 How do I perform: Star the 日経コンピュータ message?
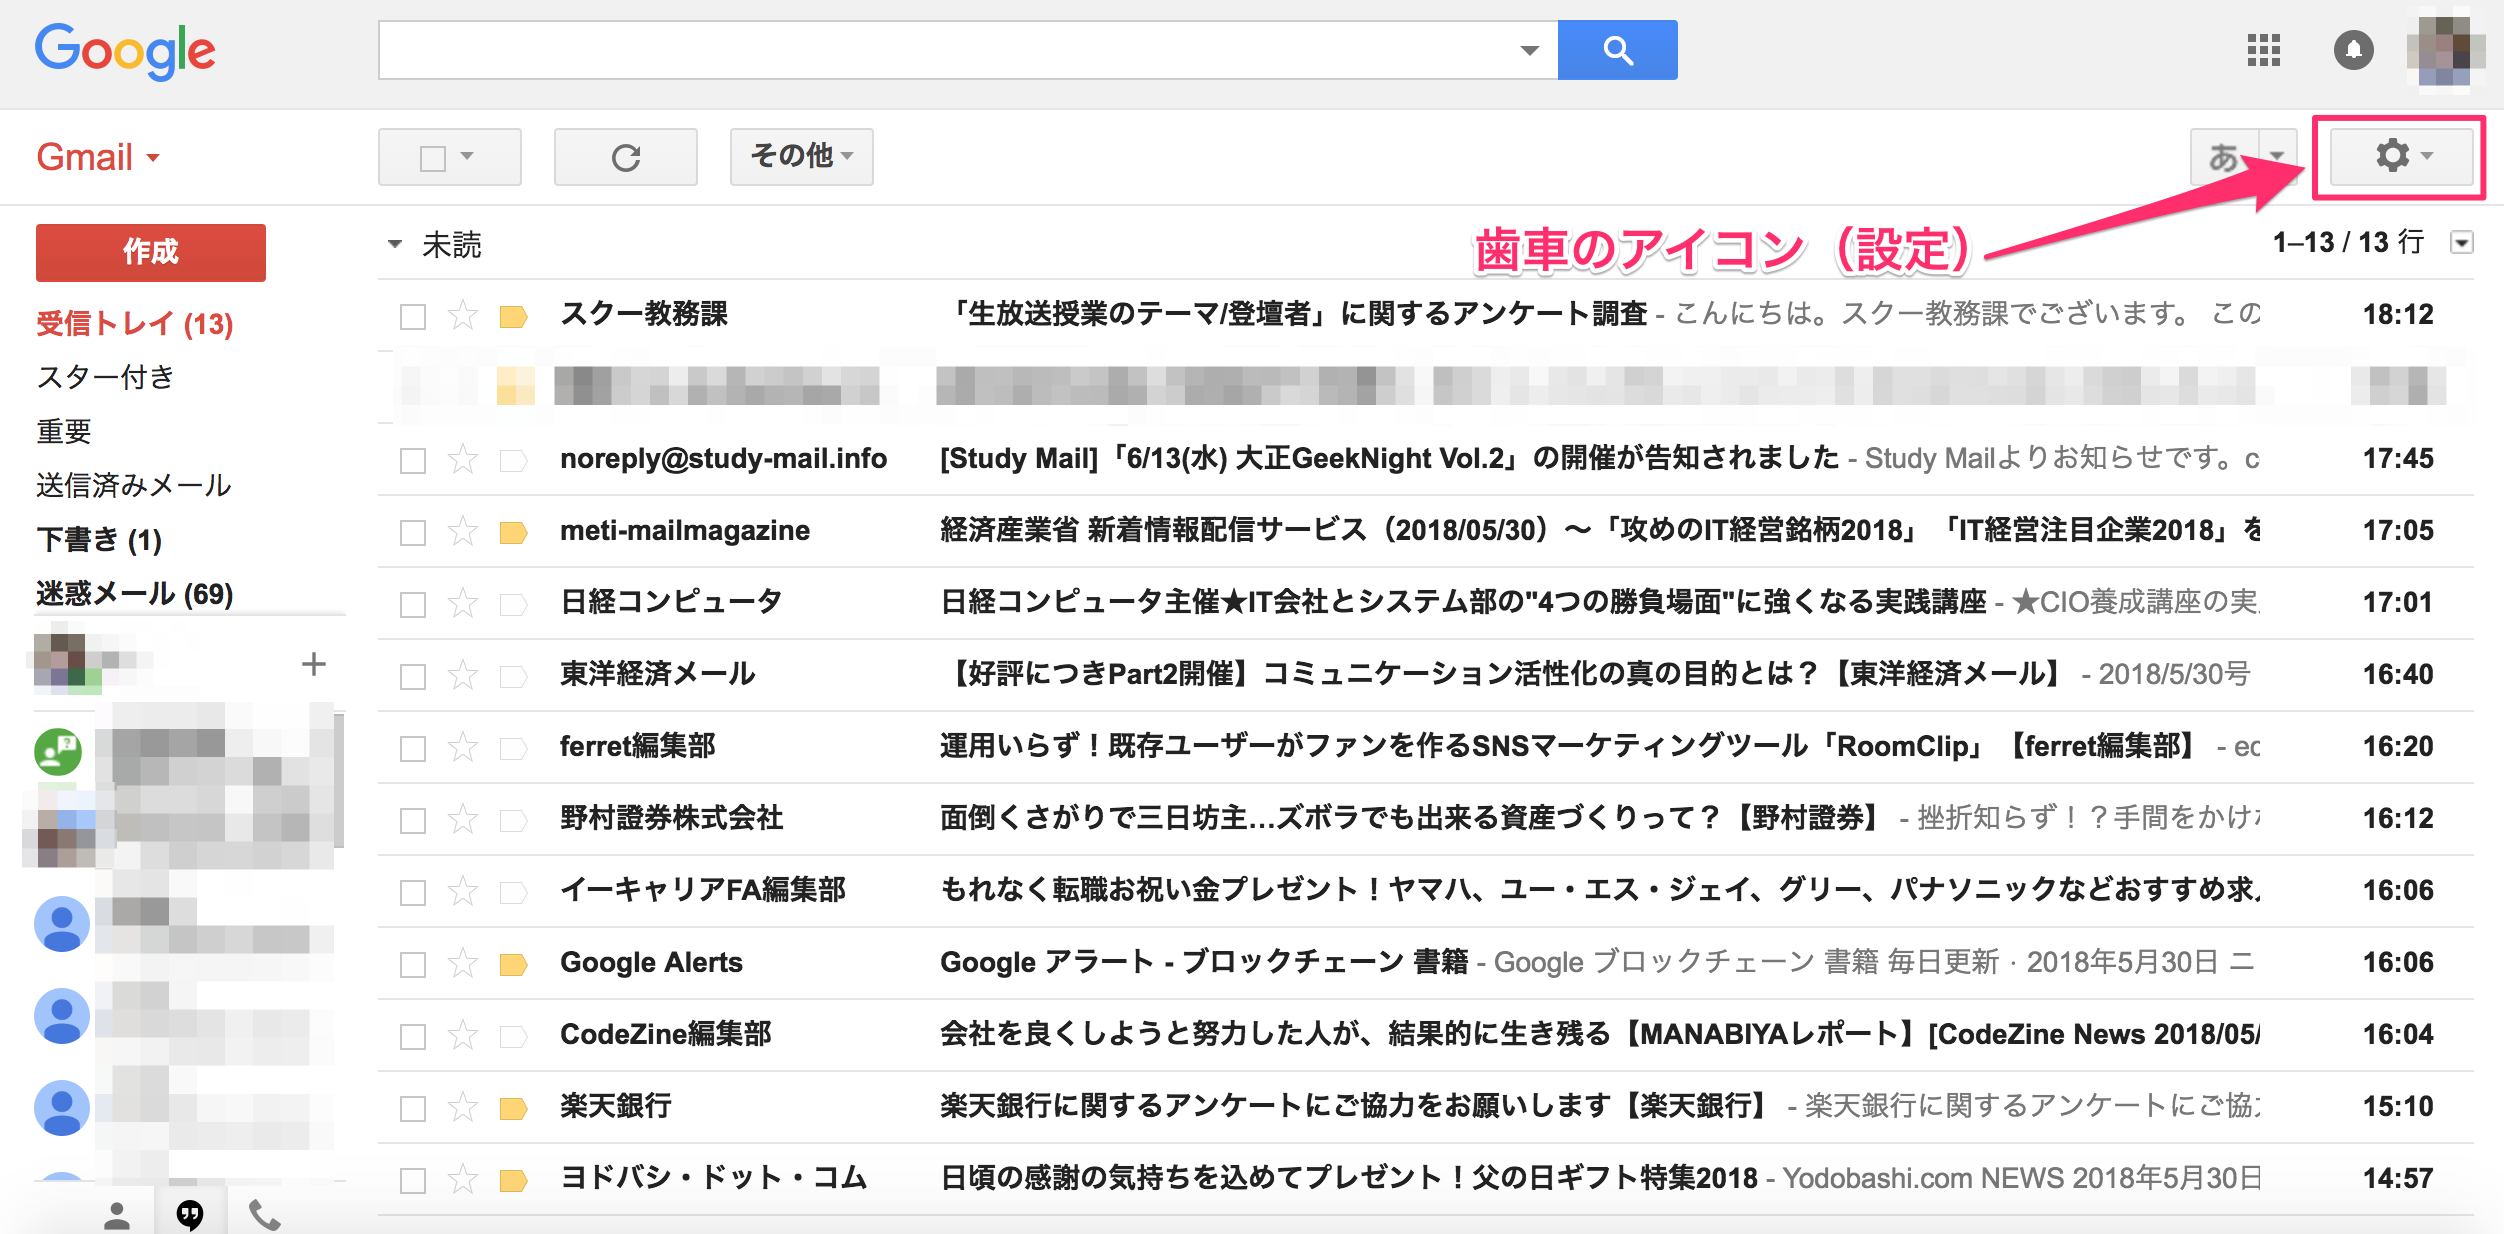(462, 603)
